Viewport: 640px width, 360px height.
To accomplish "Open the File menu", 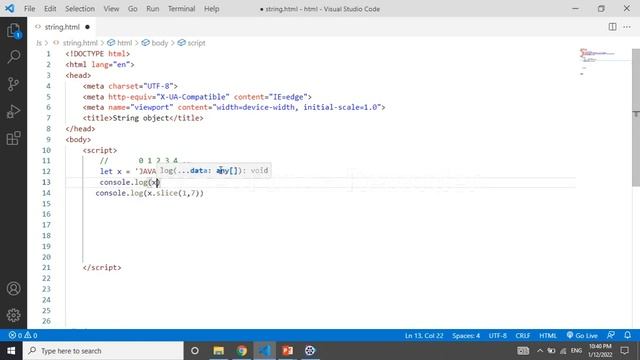I will (x=29, y=9).
